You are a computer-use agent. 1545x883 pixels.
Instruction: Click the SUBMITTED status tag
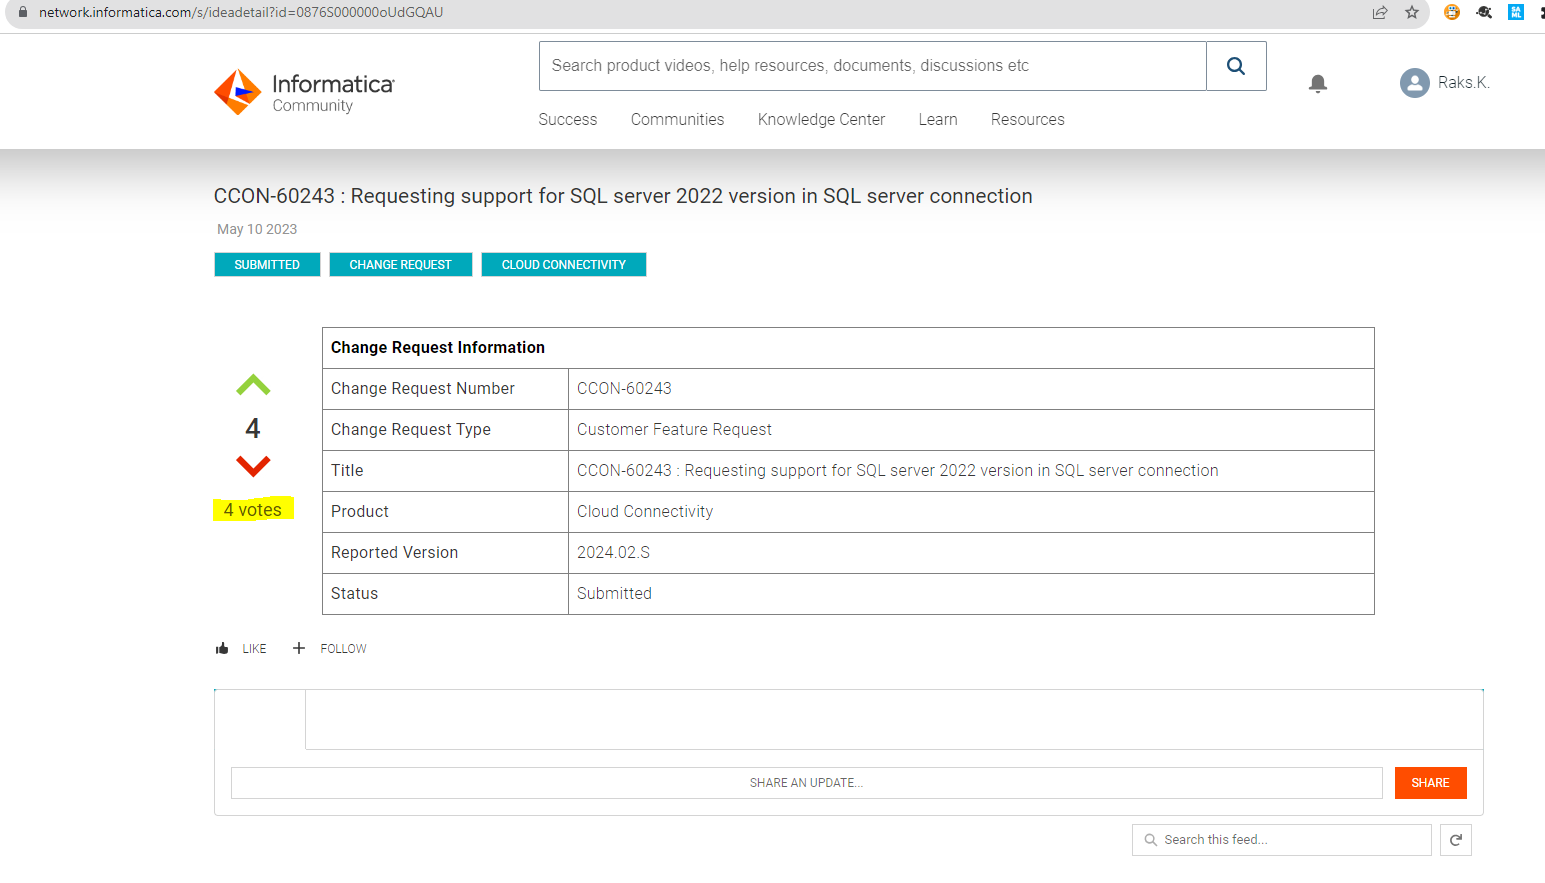coord(267,265)
